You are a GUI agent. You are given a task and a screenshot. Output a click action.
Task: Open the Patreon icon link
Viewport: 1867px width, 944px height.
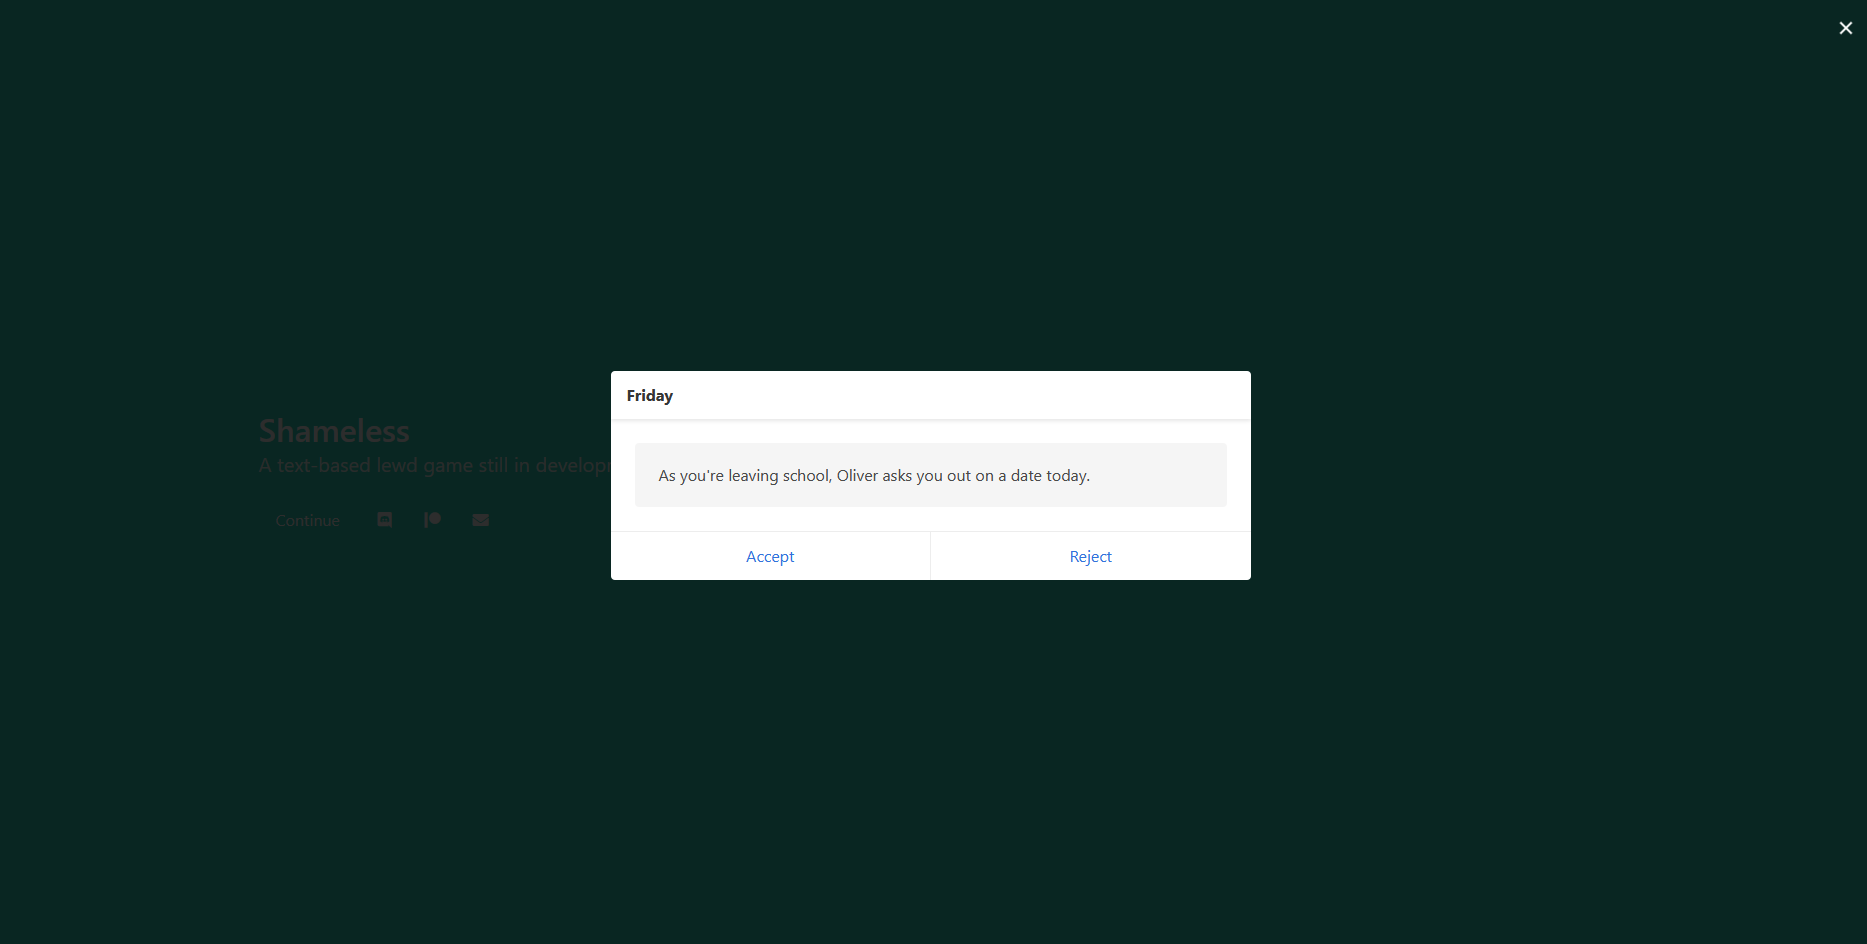tap(432, 520)
